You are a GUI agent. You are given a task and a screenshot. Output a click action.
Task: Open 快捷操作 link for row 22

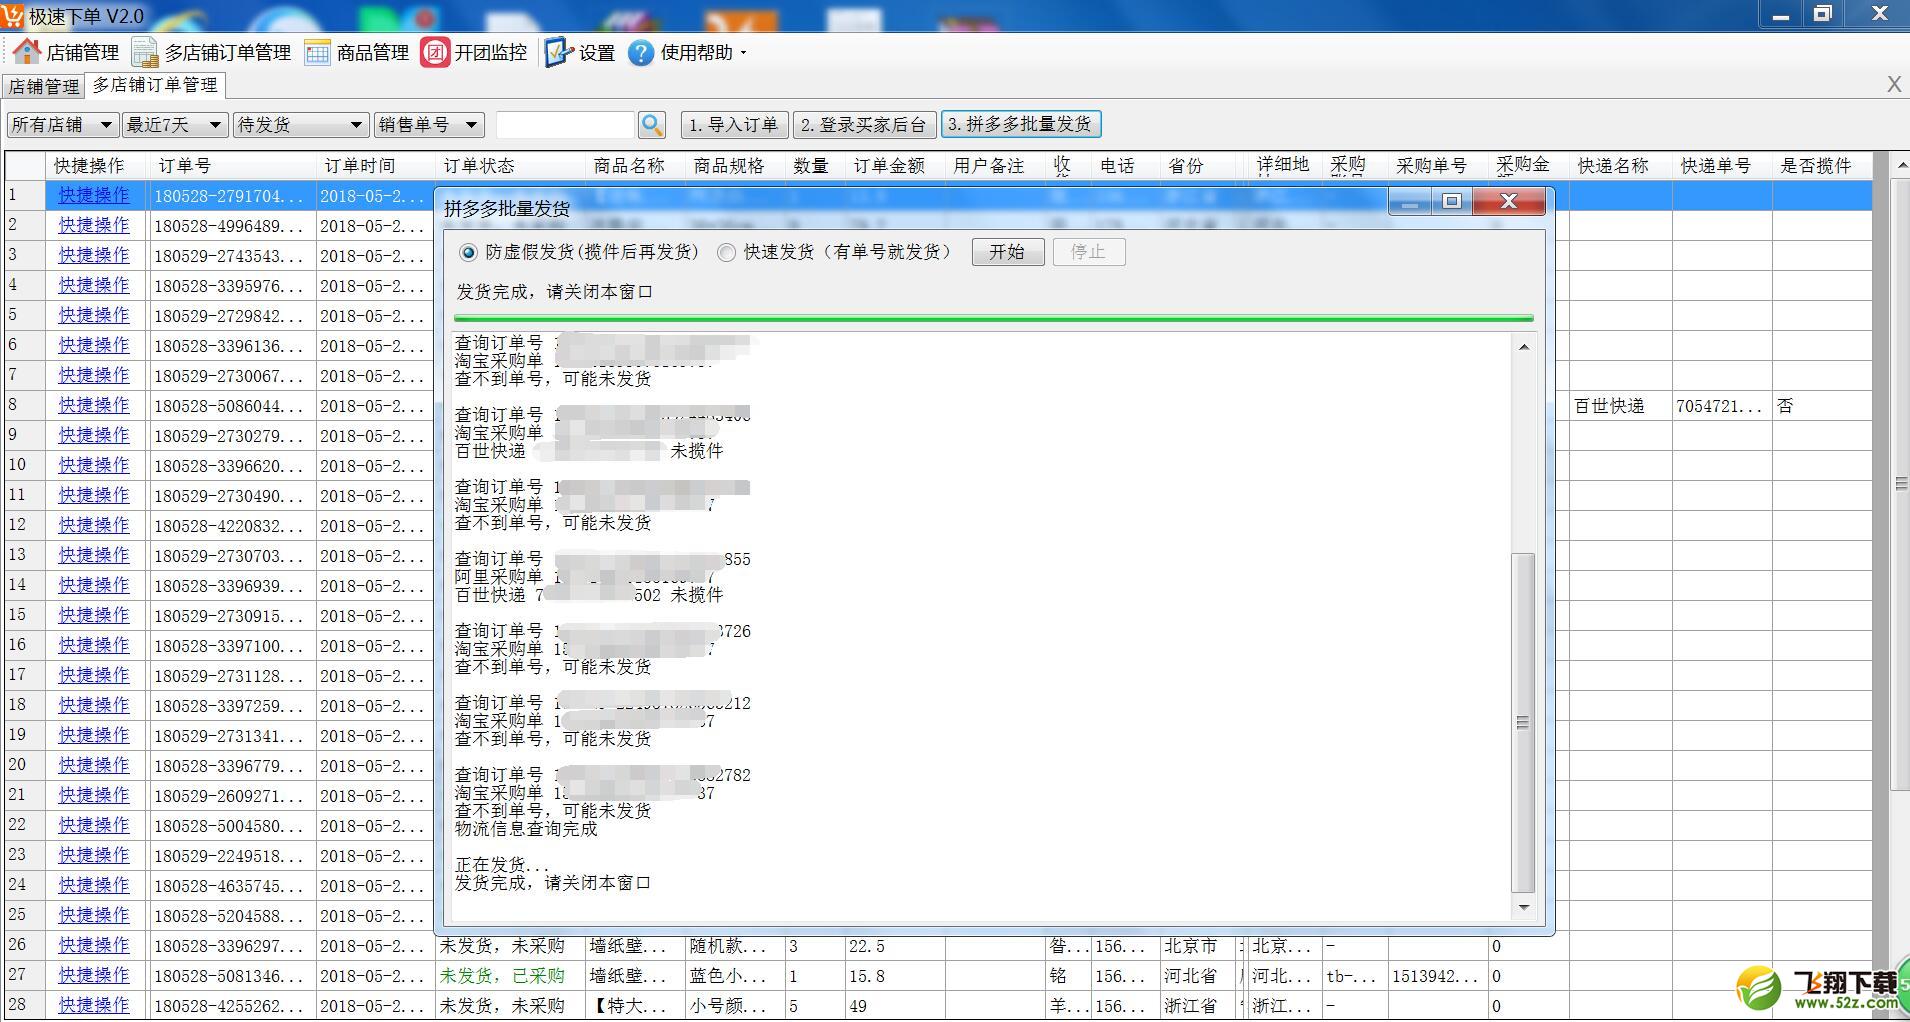[x=94, y=825]
